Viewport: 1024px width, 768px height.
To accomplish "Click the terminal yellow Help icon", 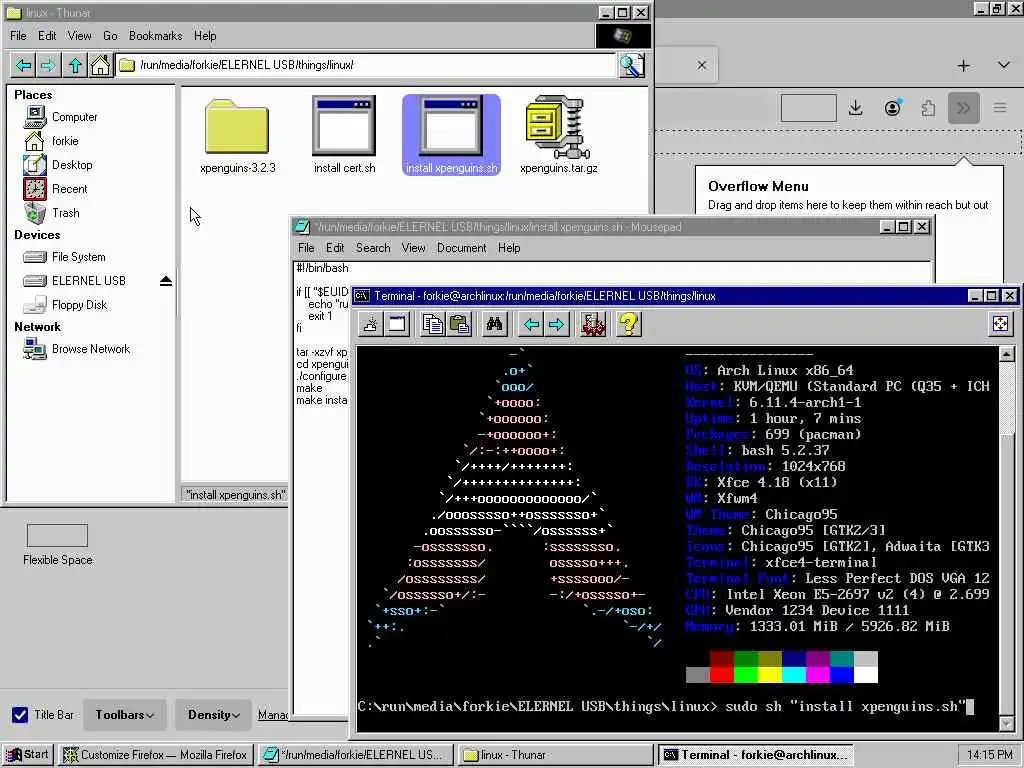I will (x=629, y=325).
